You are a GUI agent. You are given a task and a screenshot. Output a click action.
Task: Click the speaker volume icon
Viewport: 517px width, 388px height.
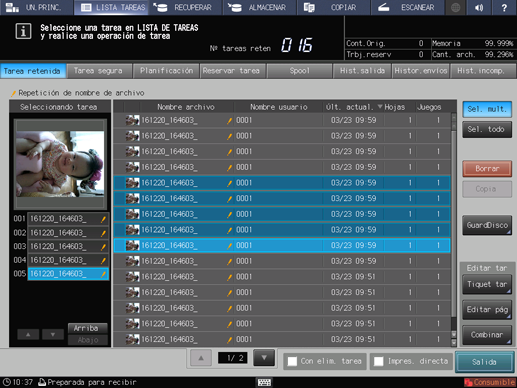coord(479,7)
